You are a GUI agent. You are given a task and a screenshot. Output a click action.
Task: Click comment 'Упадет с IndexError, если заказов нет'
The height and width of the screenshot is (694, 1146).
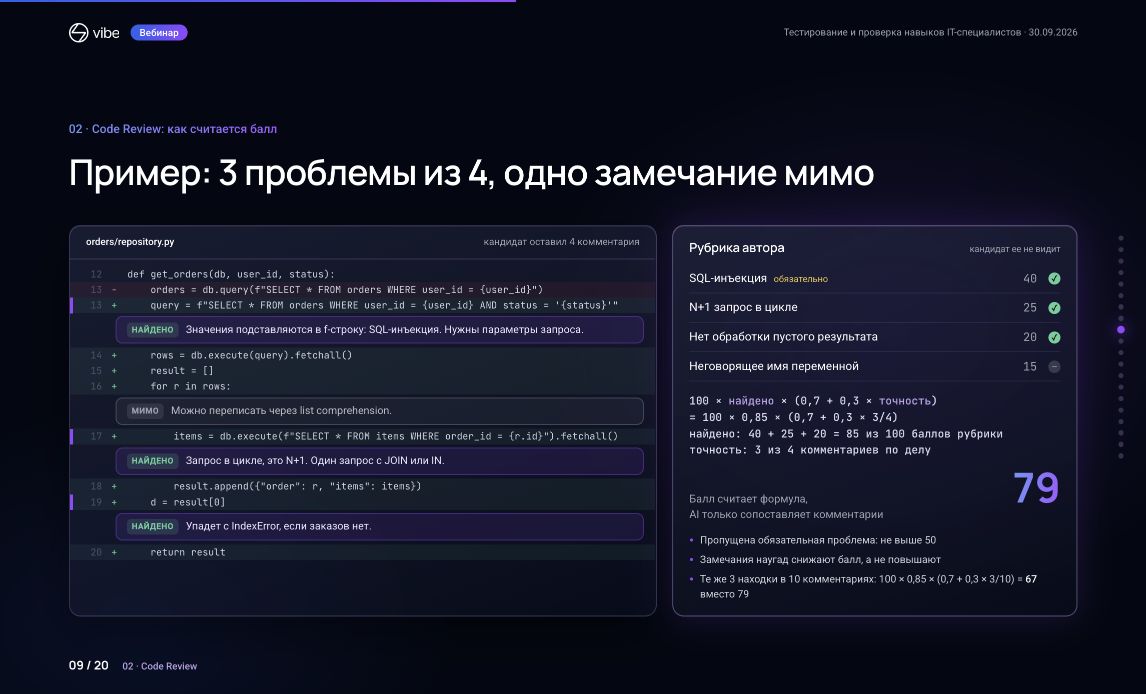point(379,526)
